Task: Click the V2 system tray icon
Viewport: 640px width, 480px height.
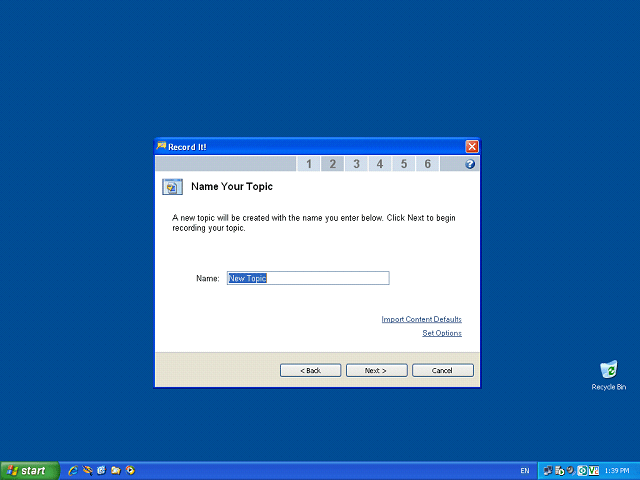Action: coord(593,471)
